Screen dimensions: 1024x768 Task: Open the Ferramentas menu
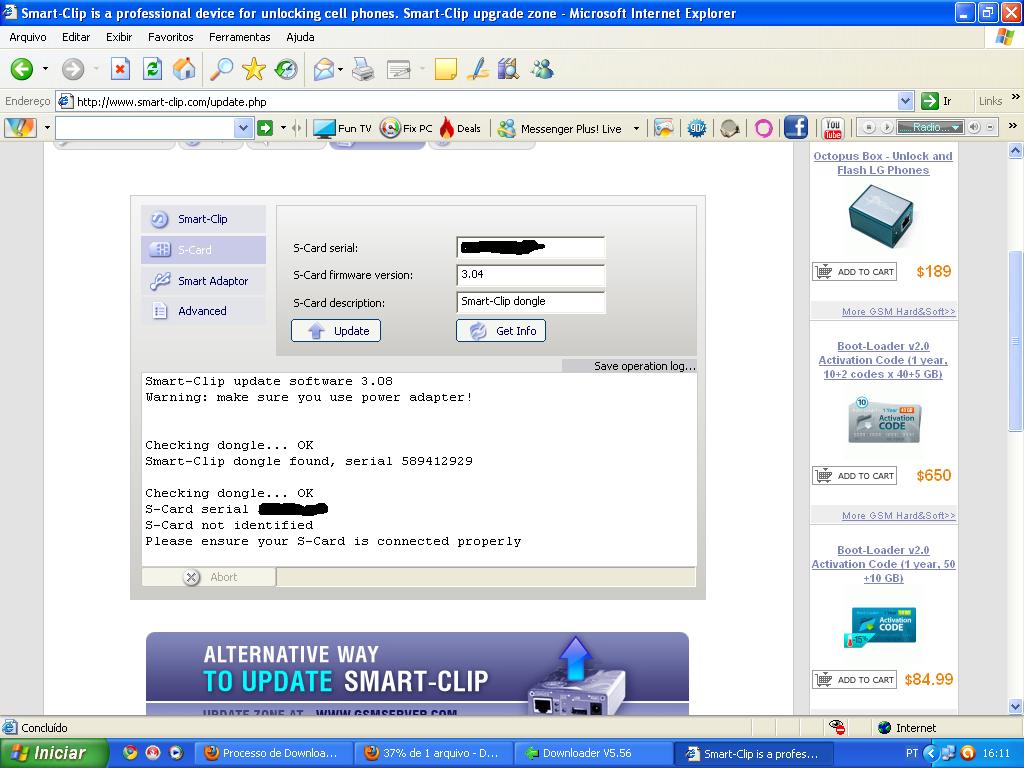239,37
